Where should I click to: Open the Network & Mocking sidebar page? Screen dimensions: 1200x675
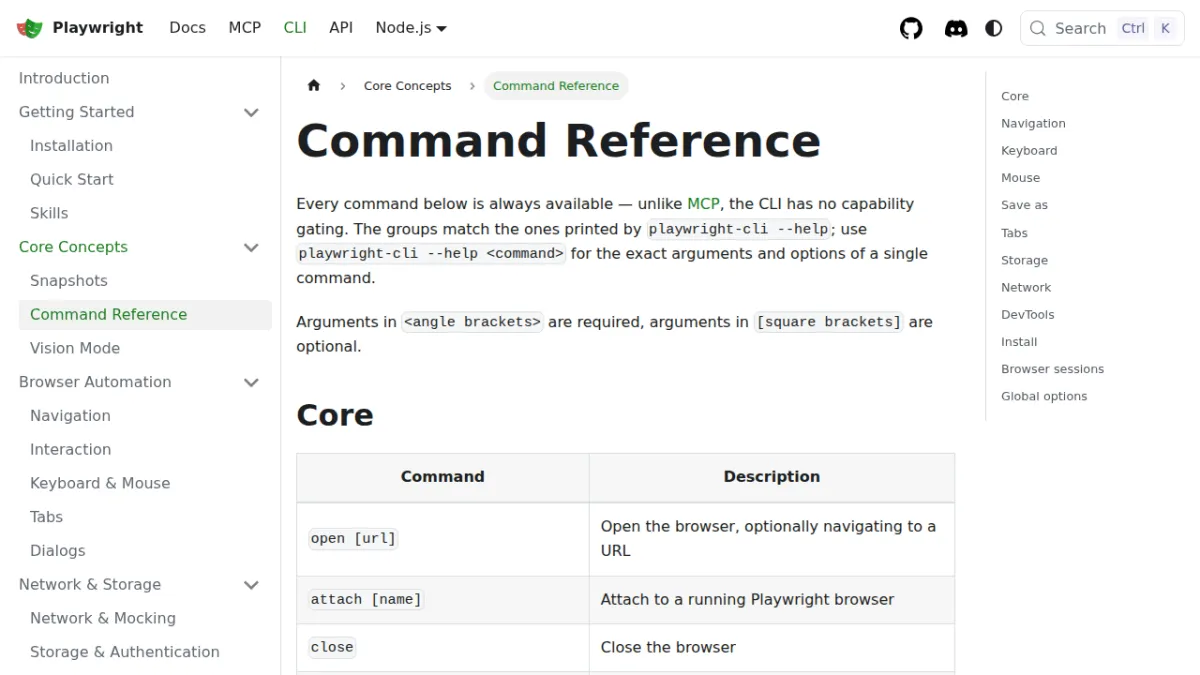(x=103, y=618)
